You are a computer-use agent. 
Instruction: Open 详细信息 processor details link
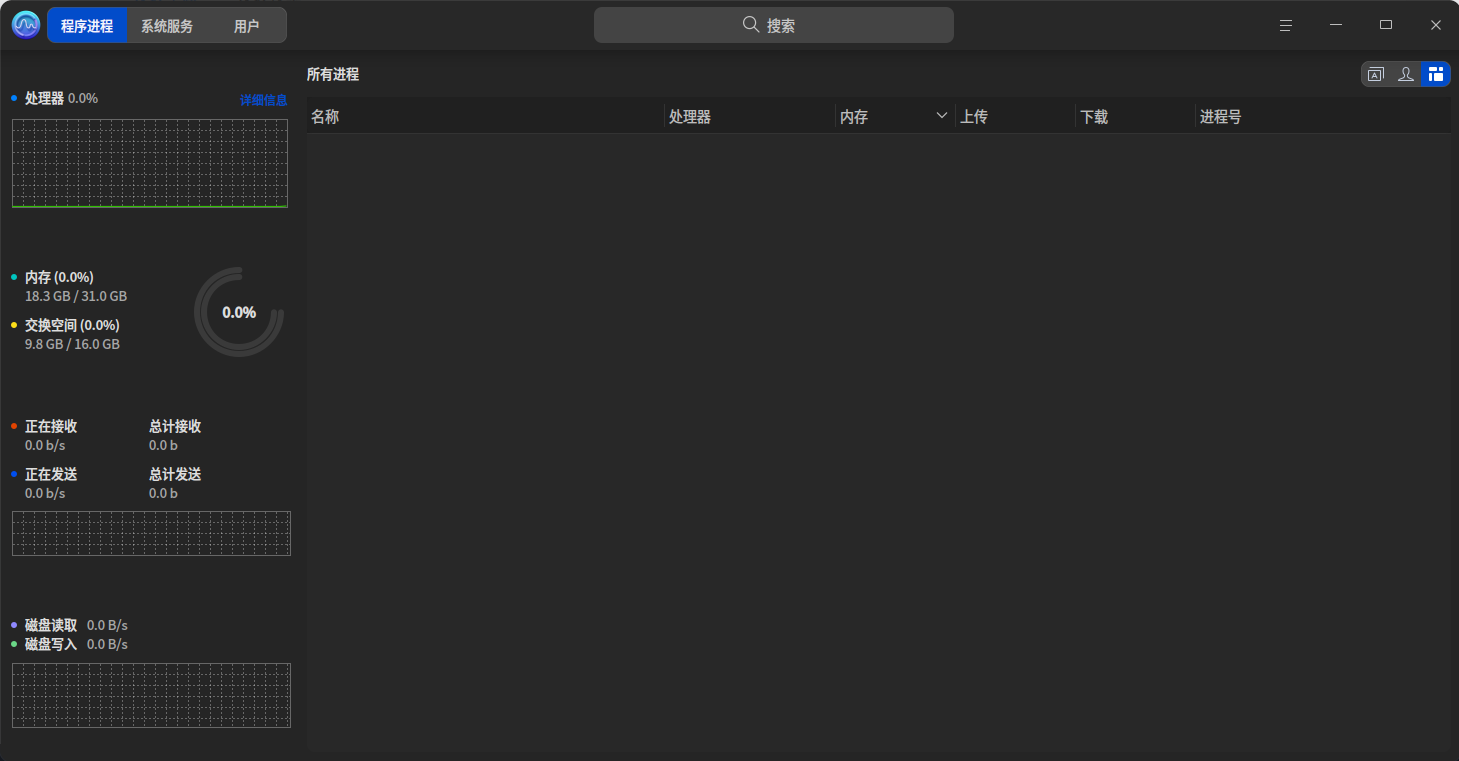(263, 100)
